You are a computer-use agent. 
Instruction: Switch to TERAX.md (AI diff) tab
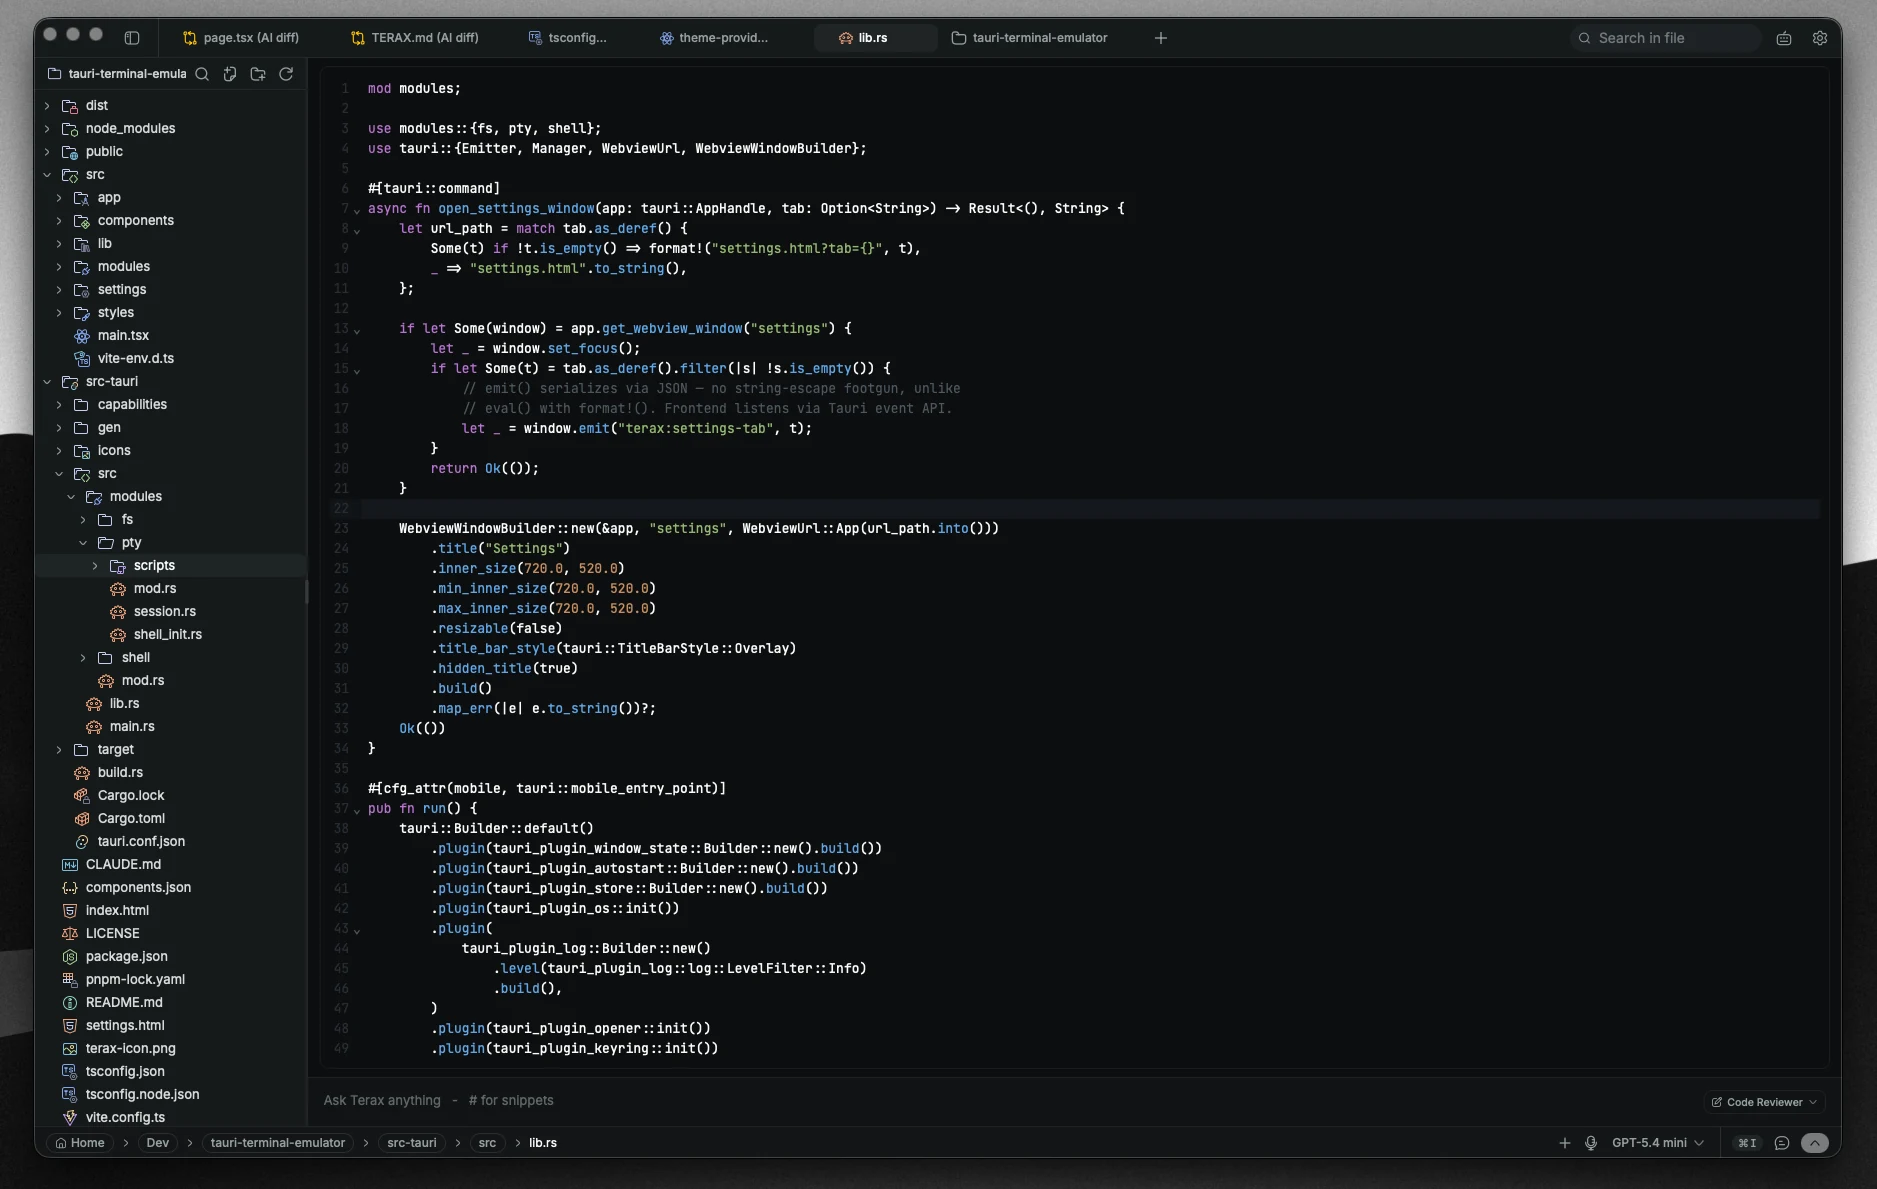coord(415,38)
